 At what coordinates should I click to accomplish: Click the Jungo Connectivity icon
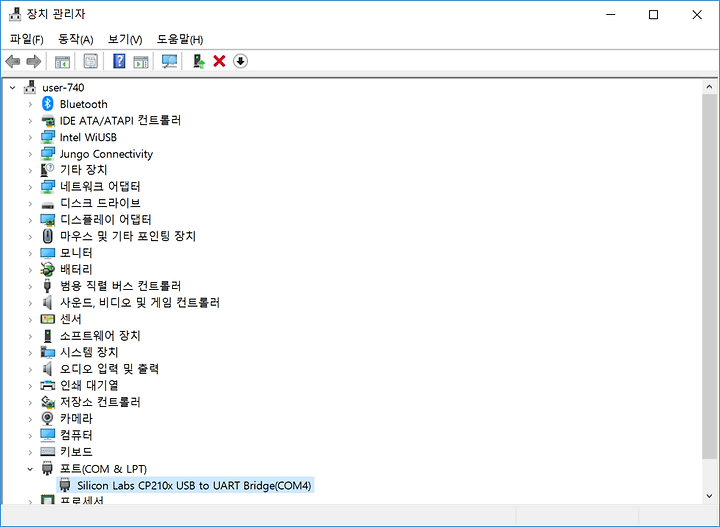[x=48, y=153]
